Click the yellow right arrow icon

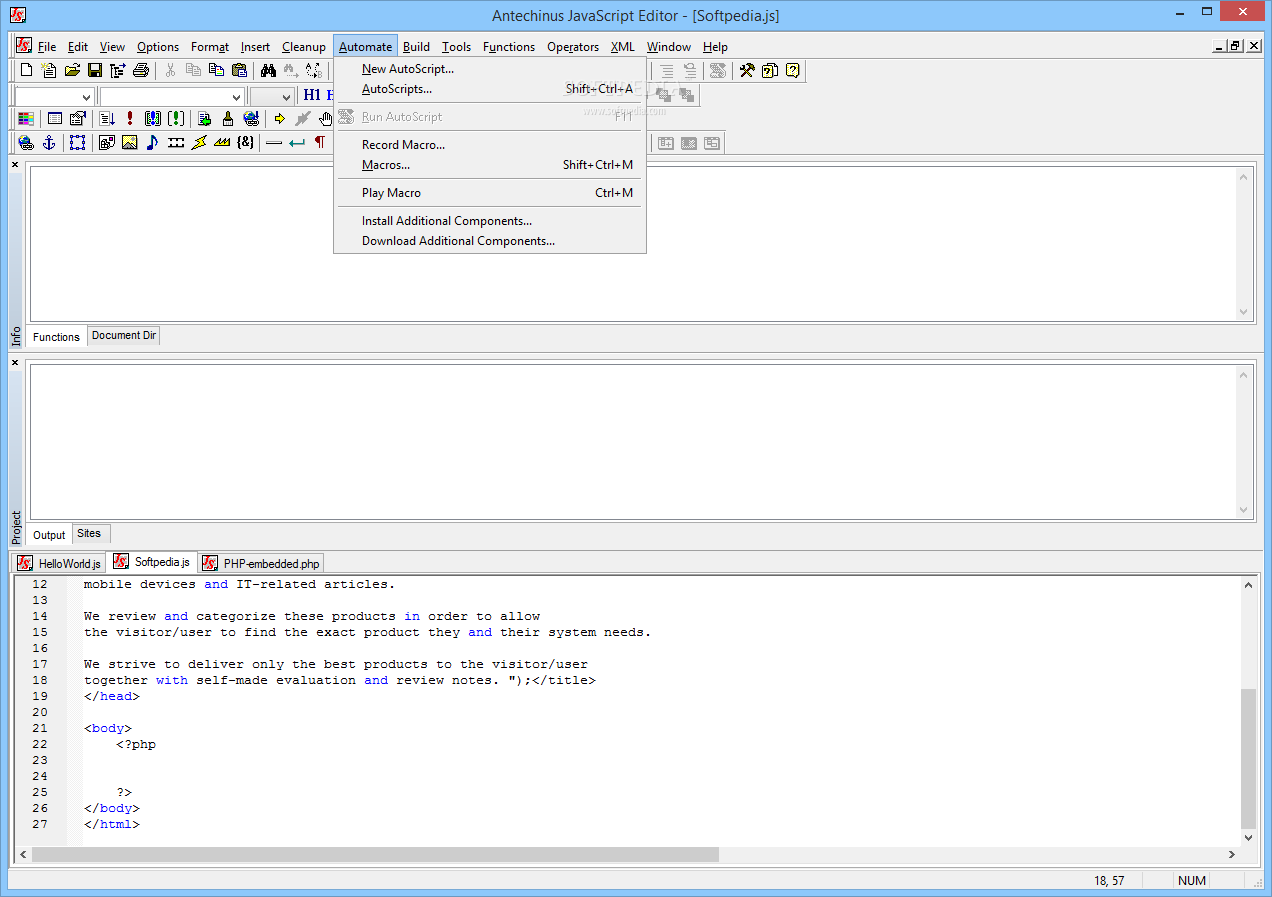[x=280, y=118]
